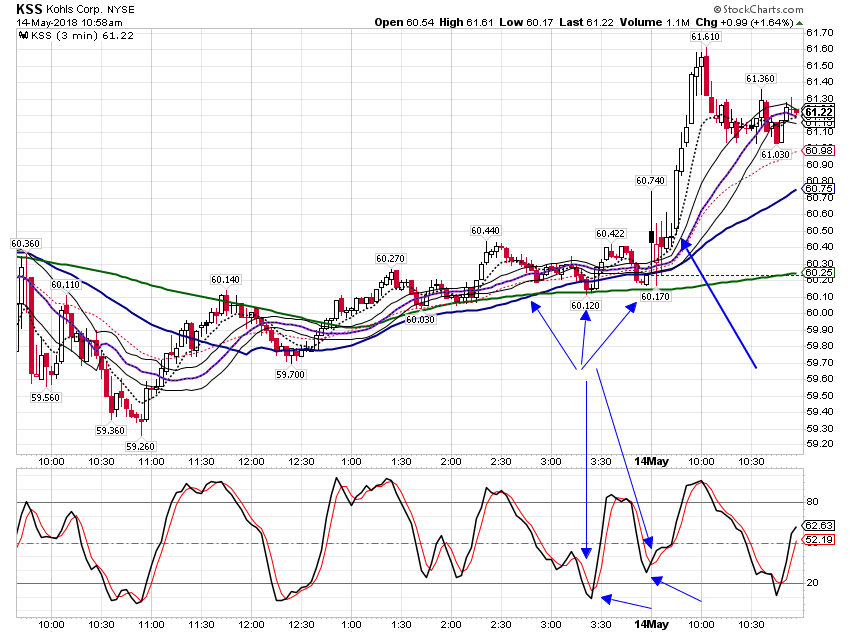
Task: Click the 60.270 price label
Action: pyautogui.click(x=390, y=259)
